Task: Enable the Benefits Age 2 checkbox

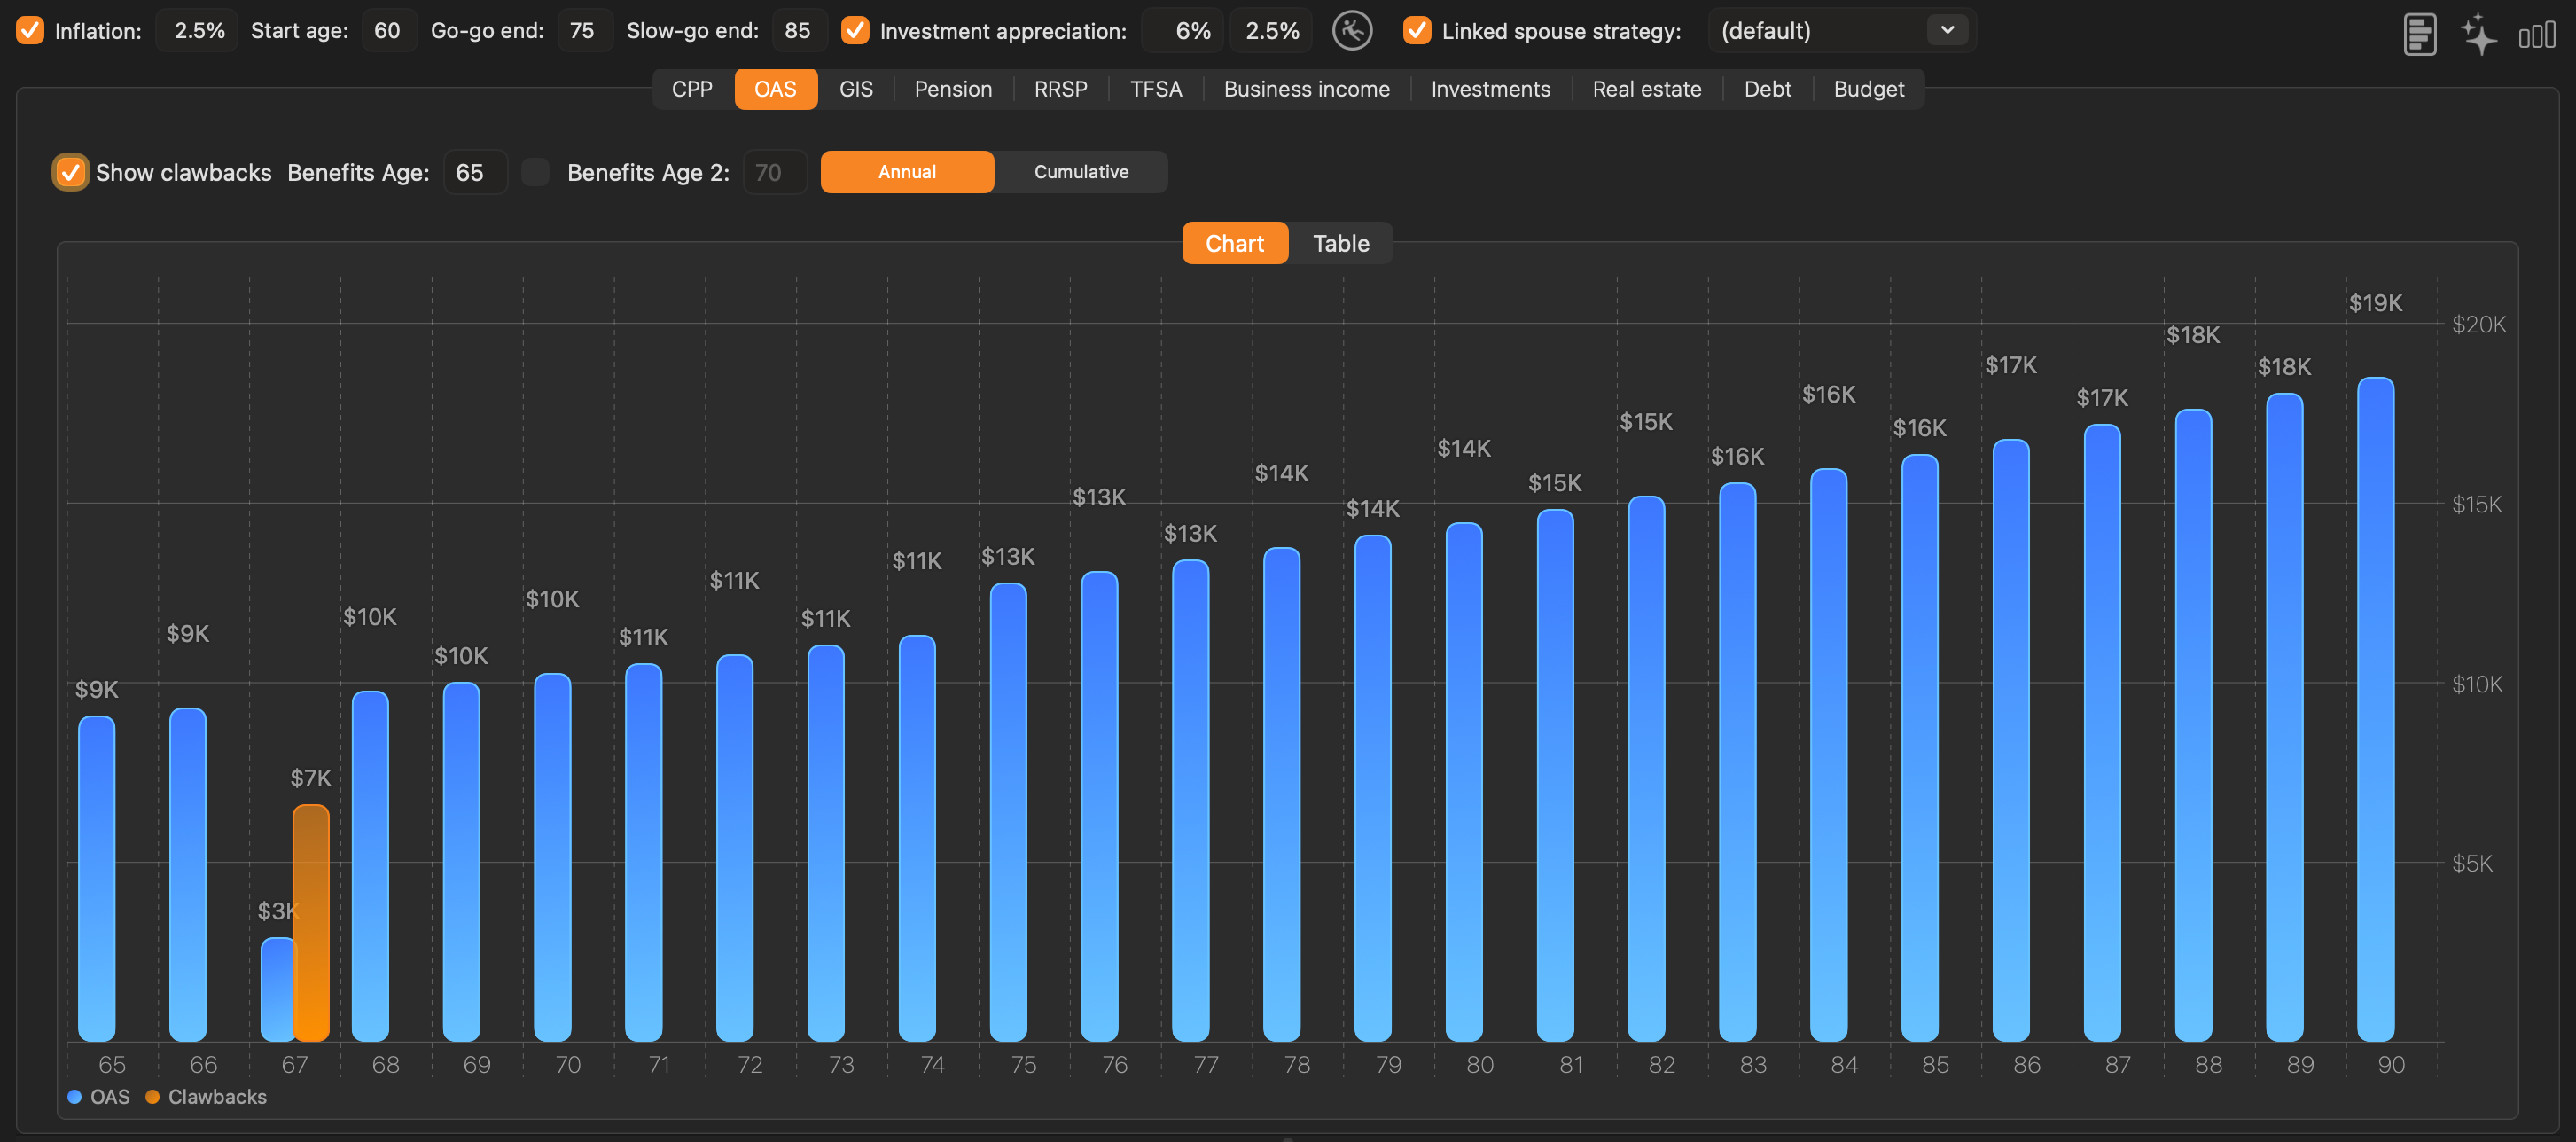Action: coord(536,172)
